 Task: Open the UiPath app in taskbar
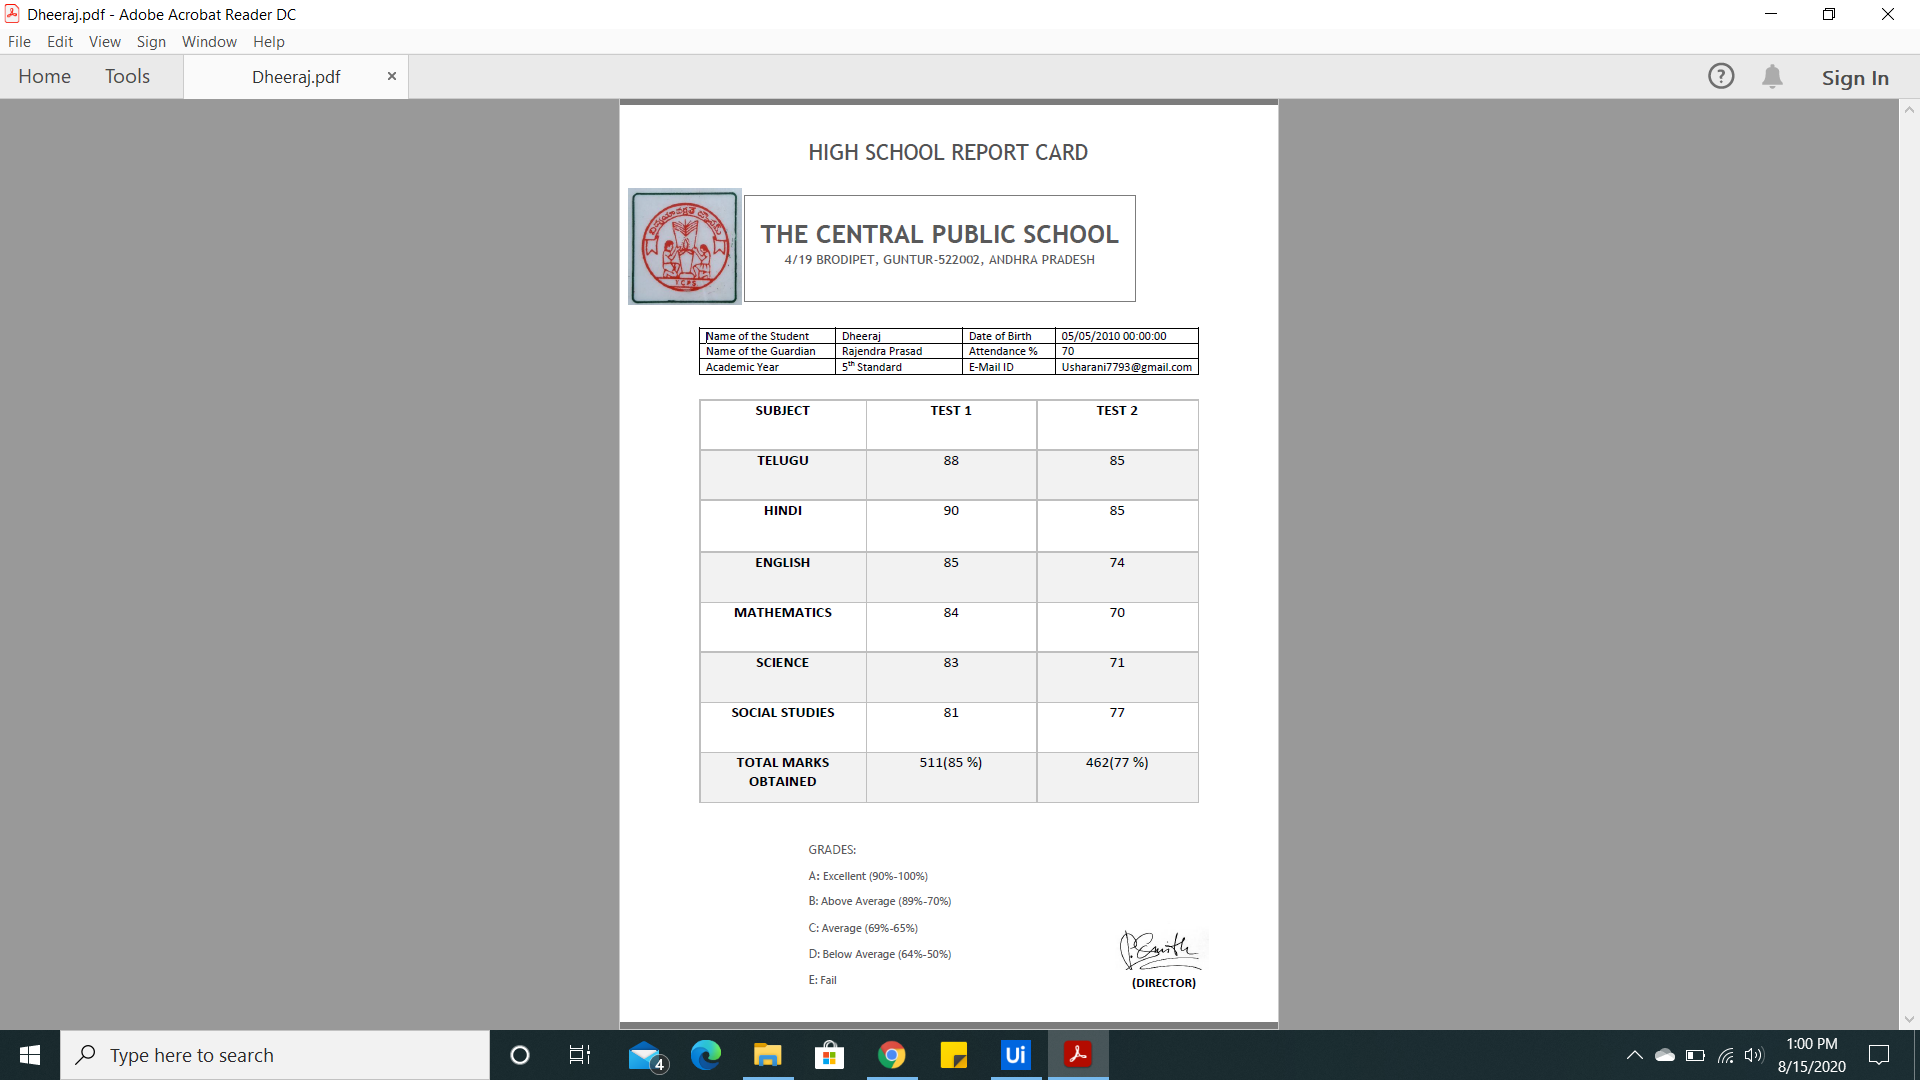point(1015,1055)
